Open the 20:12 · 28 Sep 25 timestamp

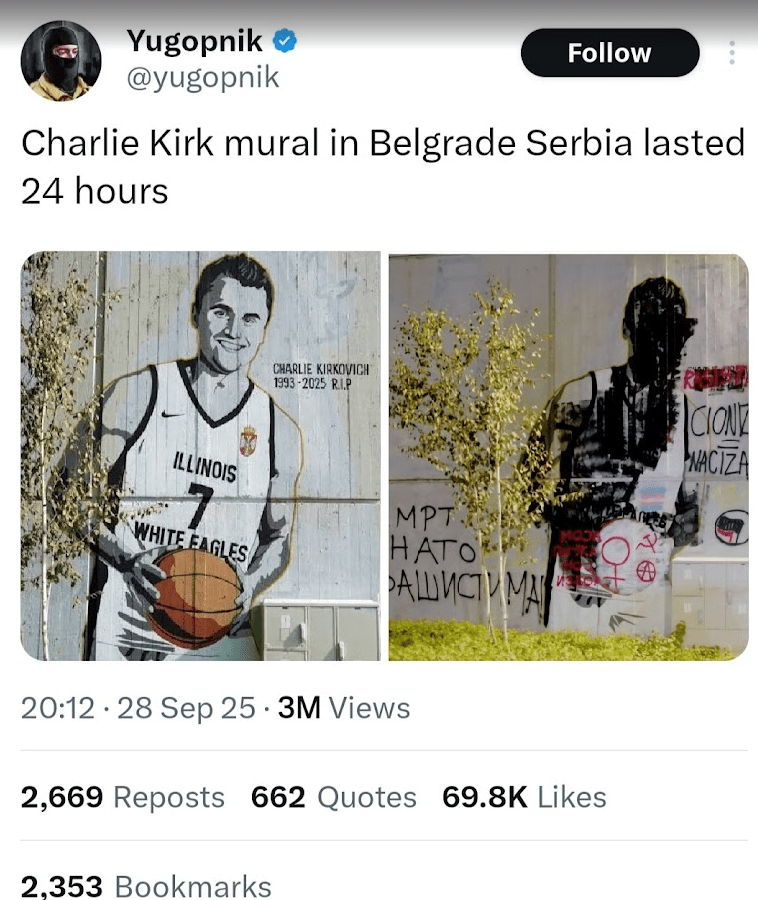point(138,707)
